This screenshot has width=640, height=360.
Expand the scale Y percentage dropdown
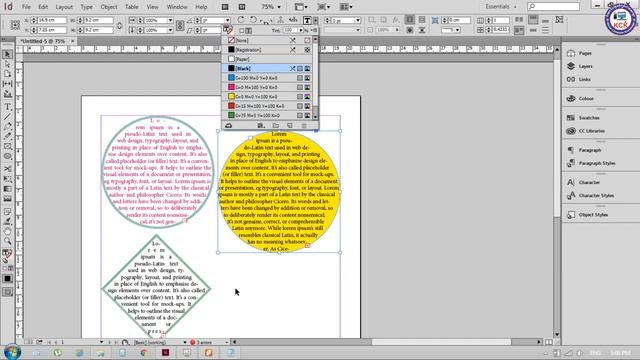pyautogui.click(x=170, y=30)
